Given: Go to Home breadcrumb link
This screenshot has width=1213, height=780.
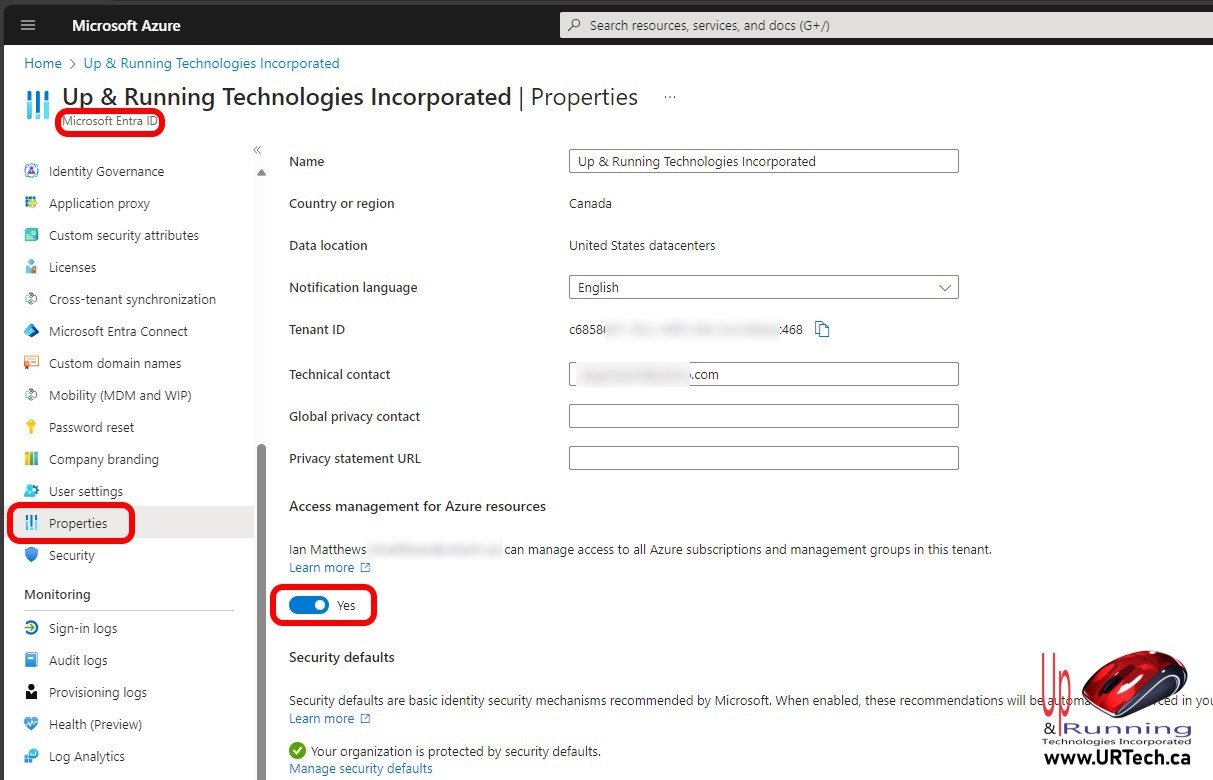Looking at the screenshot, I should point(43,63).
